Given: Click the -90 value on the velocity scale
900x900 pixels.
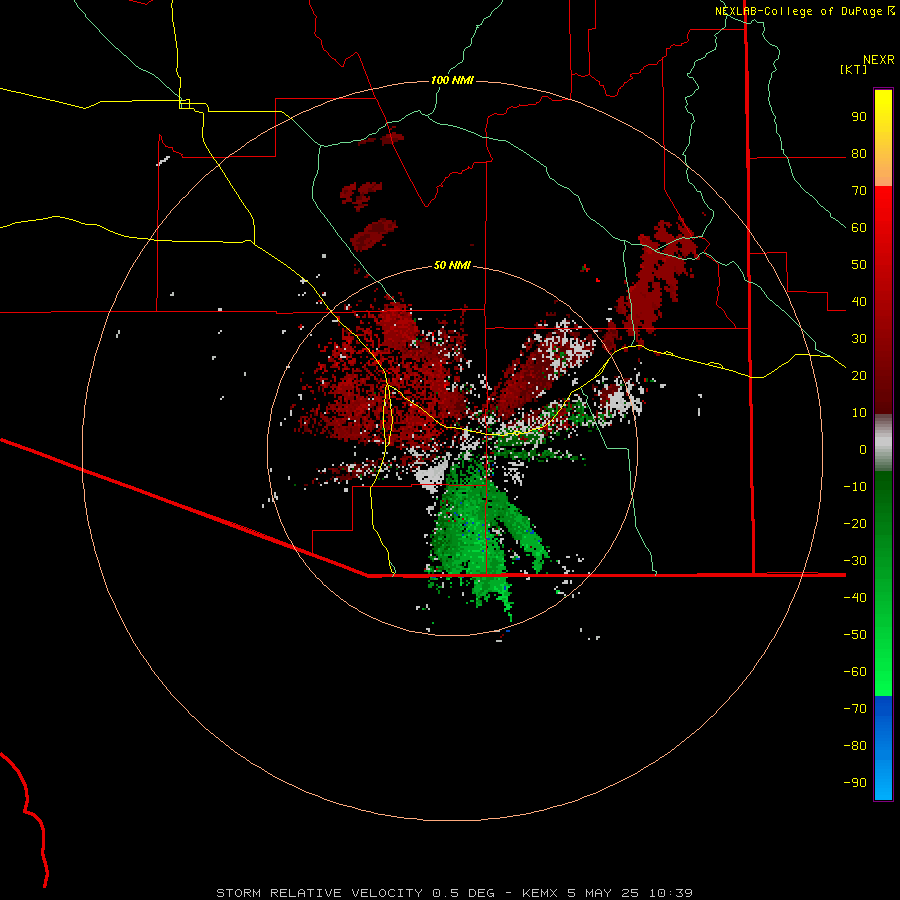Looking at the screenshot, I should [855, 783].
